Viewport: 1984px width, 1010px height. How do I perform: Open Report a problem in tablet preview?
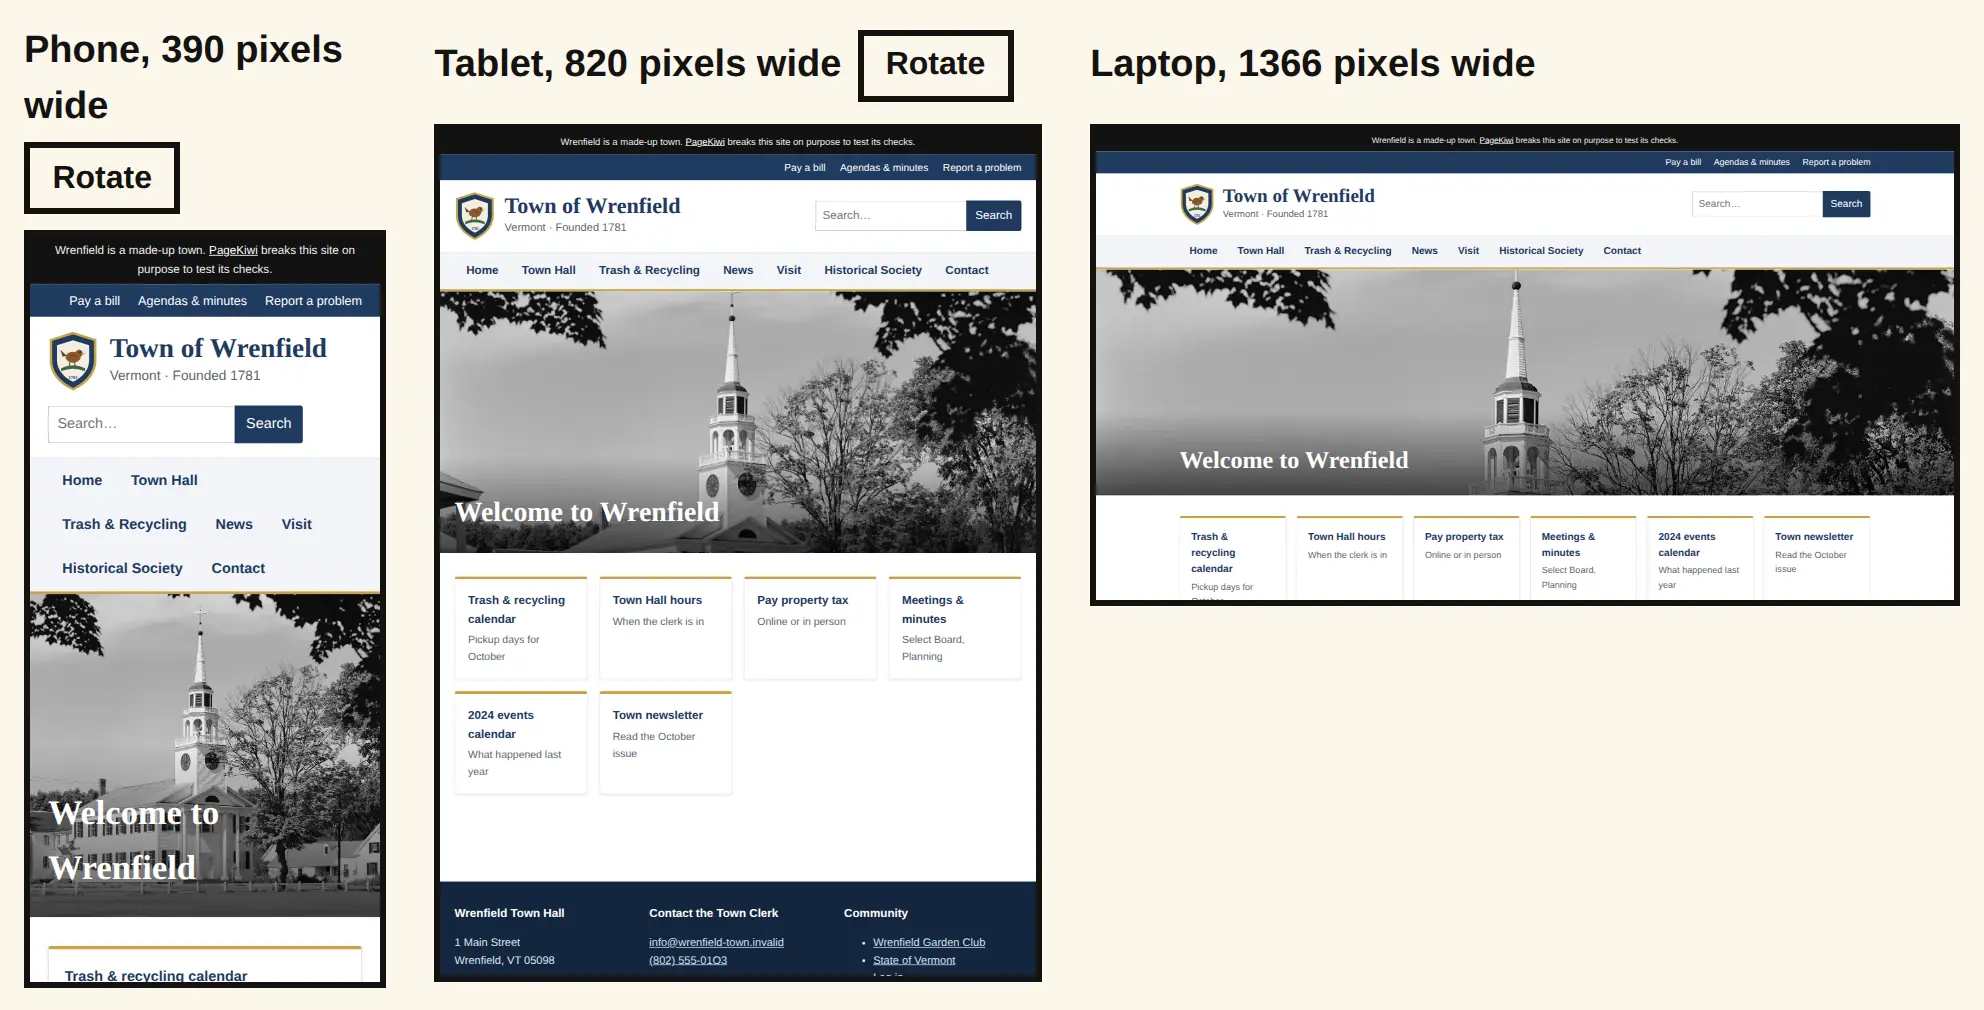pyautogui.click(x=982, y=168)
